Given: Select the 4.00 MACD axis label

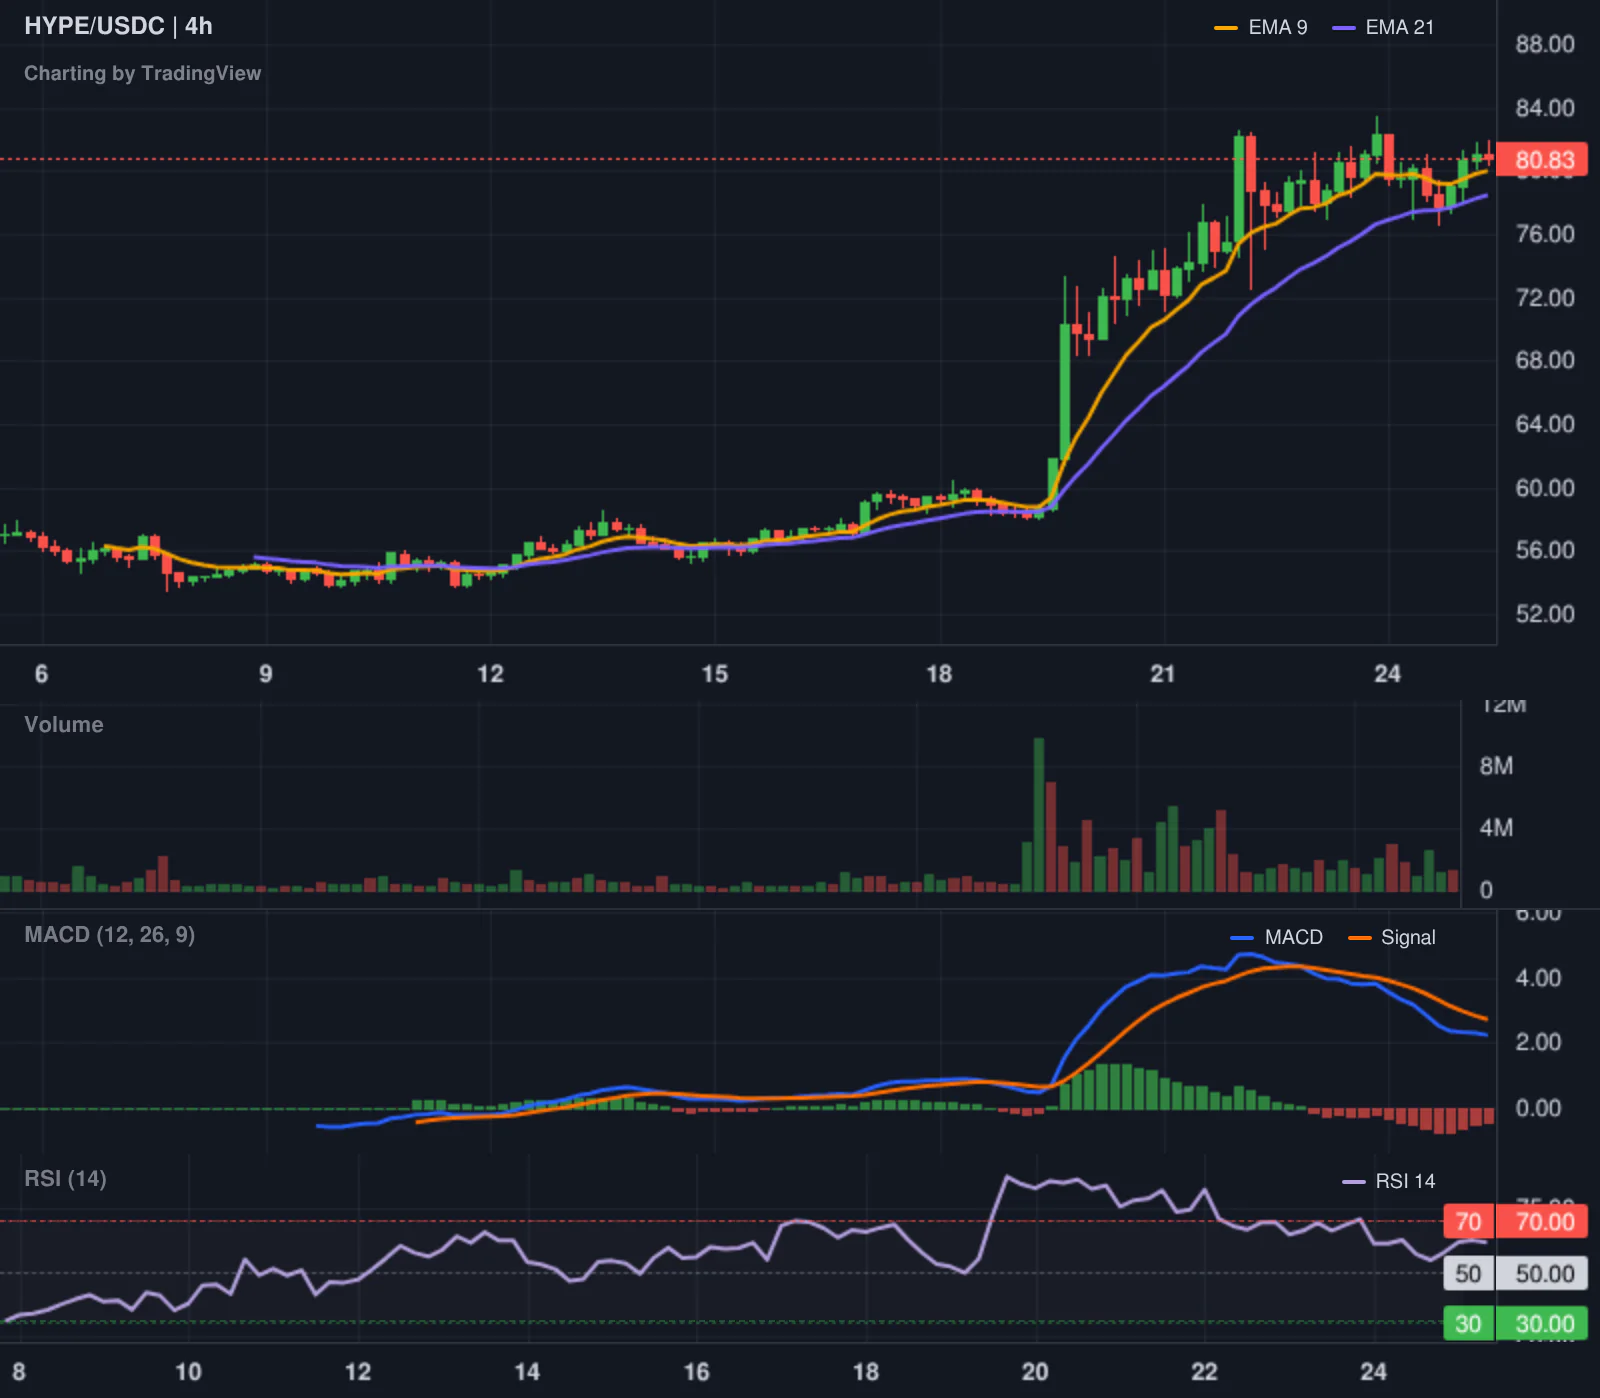Looking at the screenshot, I should click(1538, 978).
